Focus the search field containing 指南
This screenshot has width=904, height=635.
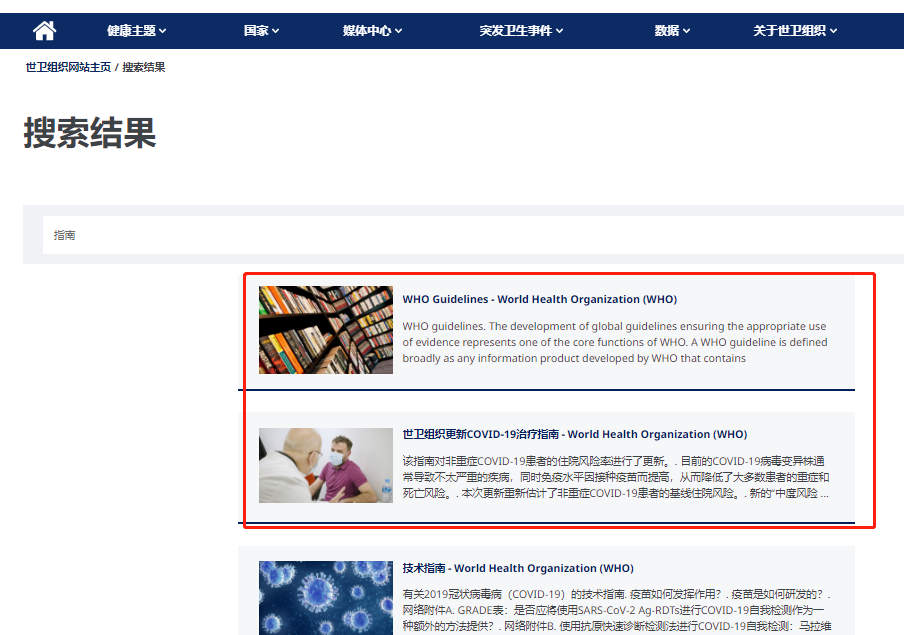click(473, 235)
